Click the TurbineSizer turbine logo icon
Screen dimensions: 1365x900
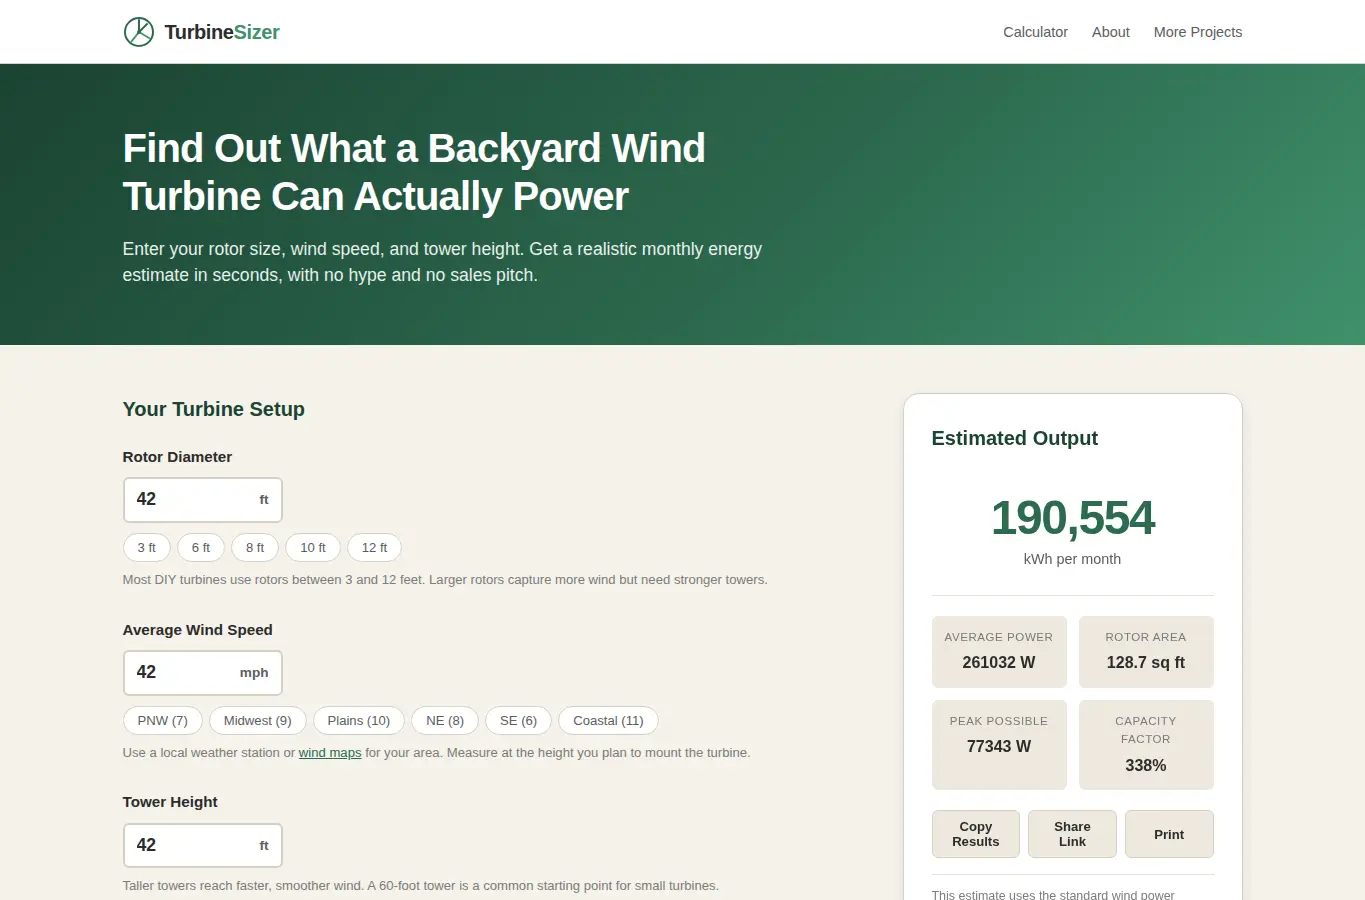(x=138, y=32)
